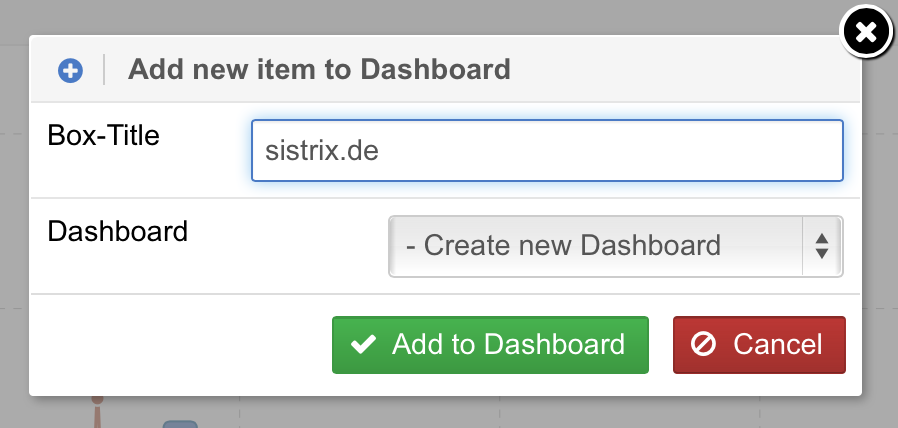Click the up-down arrows on the Dashboard selector
This screenshot has height=428, width=898.
pos(821,246)
